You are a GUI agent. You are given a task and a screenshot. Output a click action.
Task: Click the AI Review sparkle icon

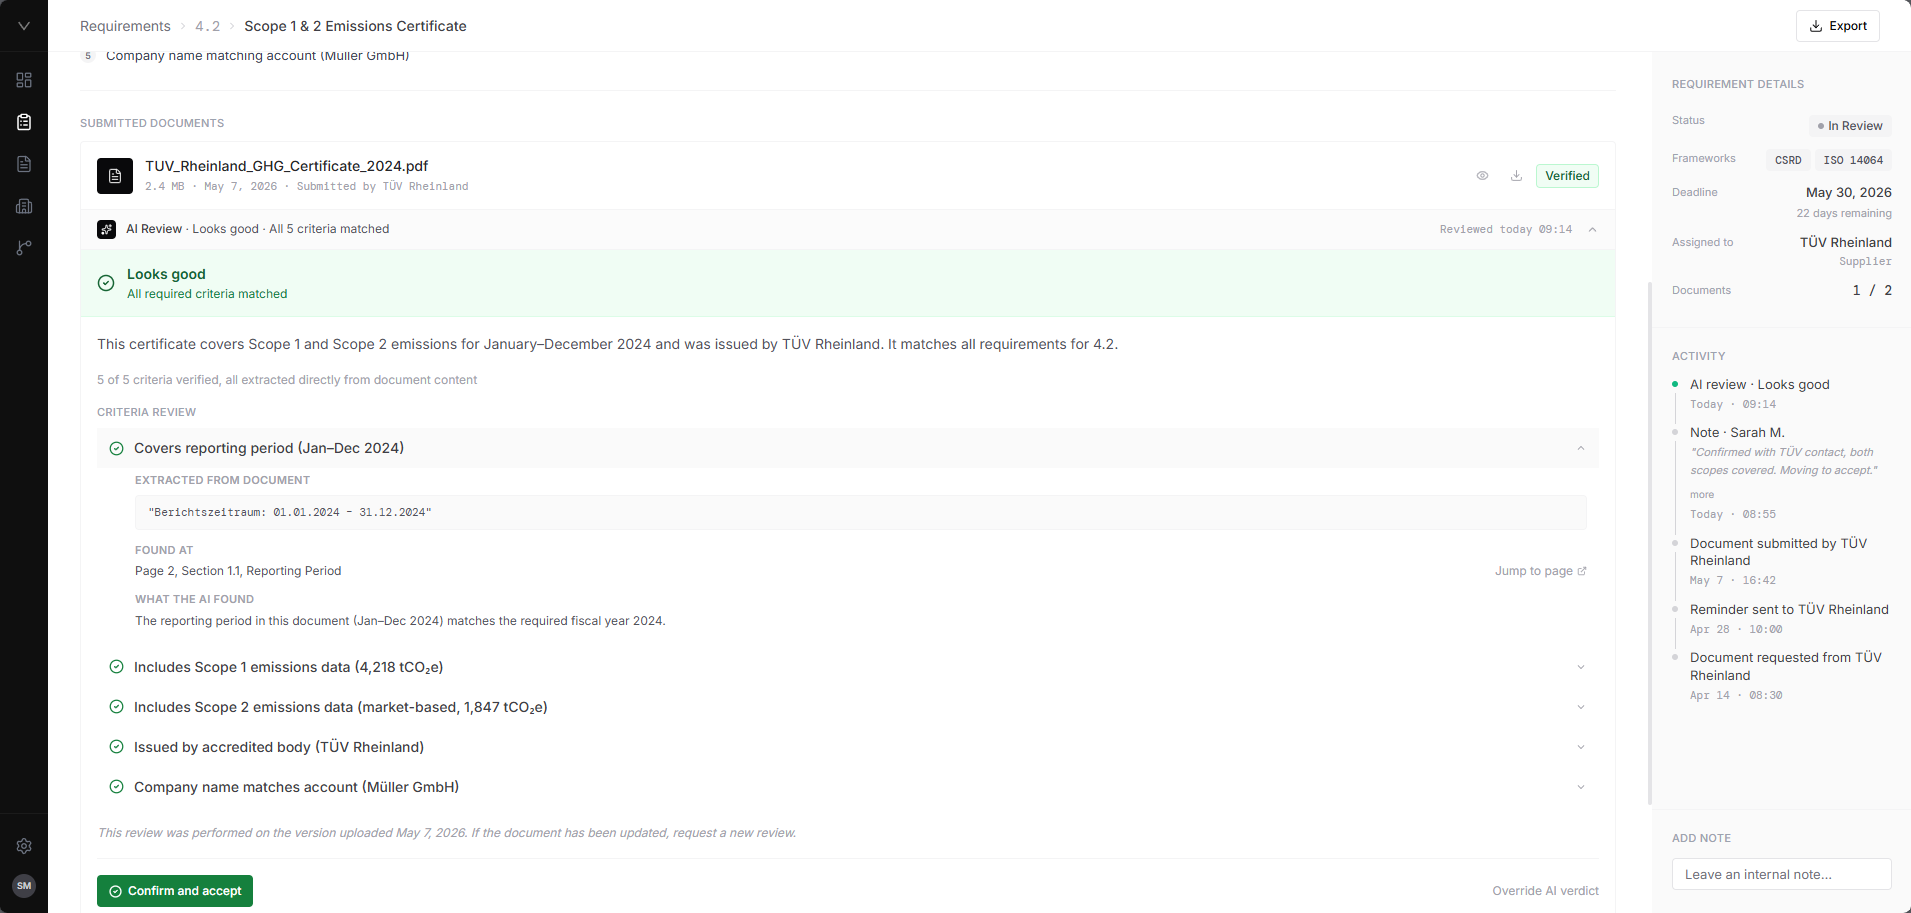106,229
